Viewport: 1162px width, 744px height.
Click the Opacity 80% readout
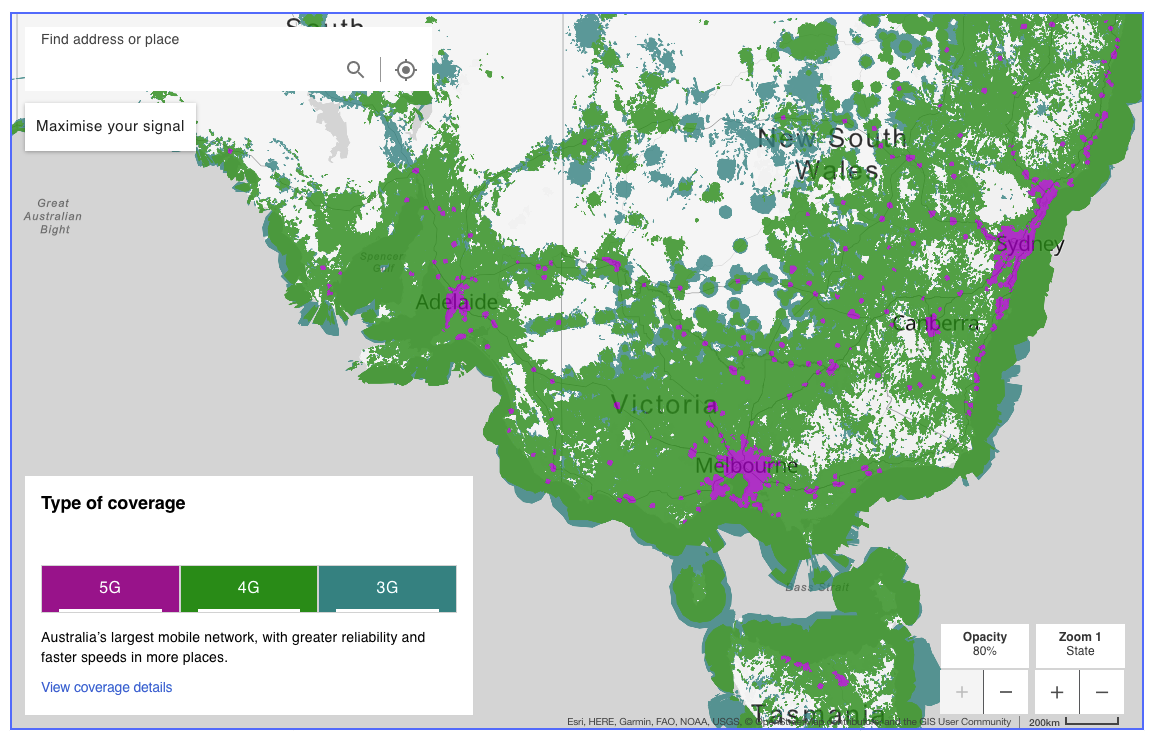[x=985, y=644]
